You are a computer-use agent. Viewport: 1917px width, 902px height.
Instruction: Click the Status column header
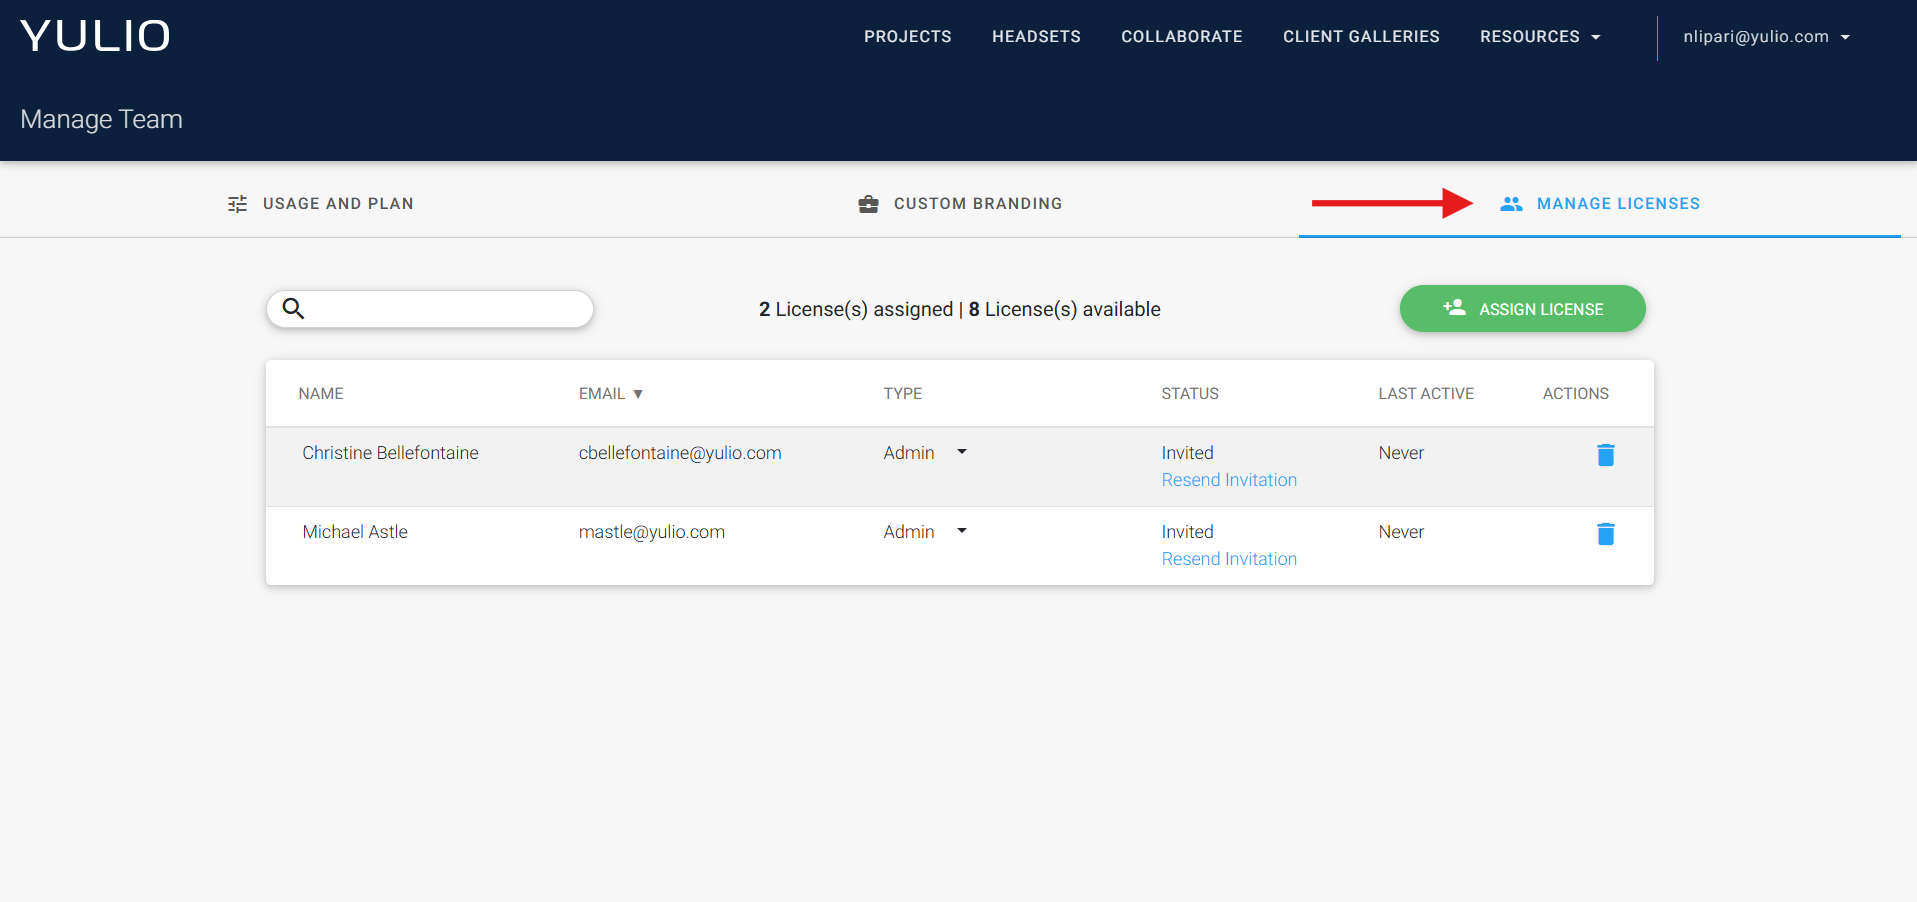[x=1190, y=394]
